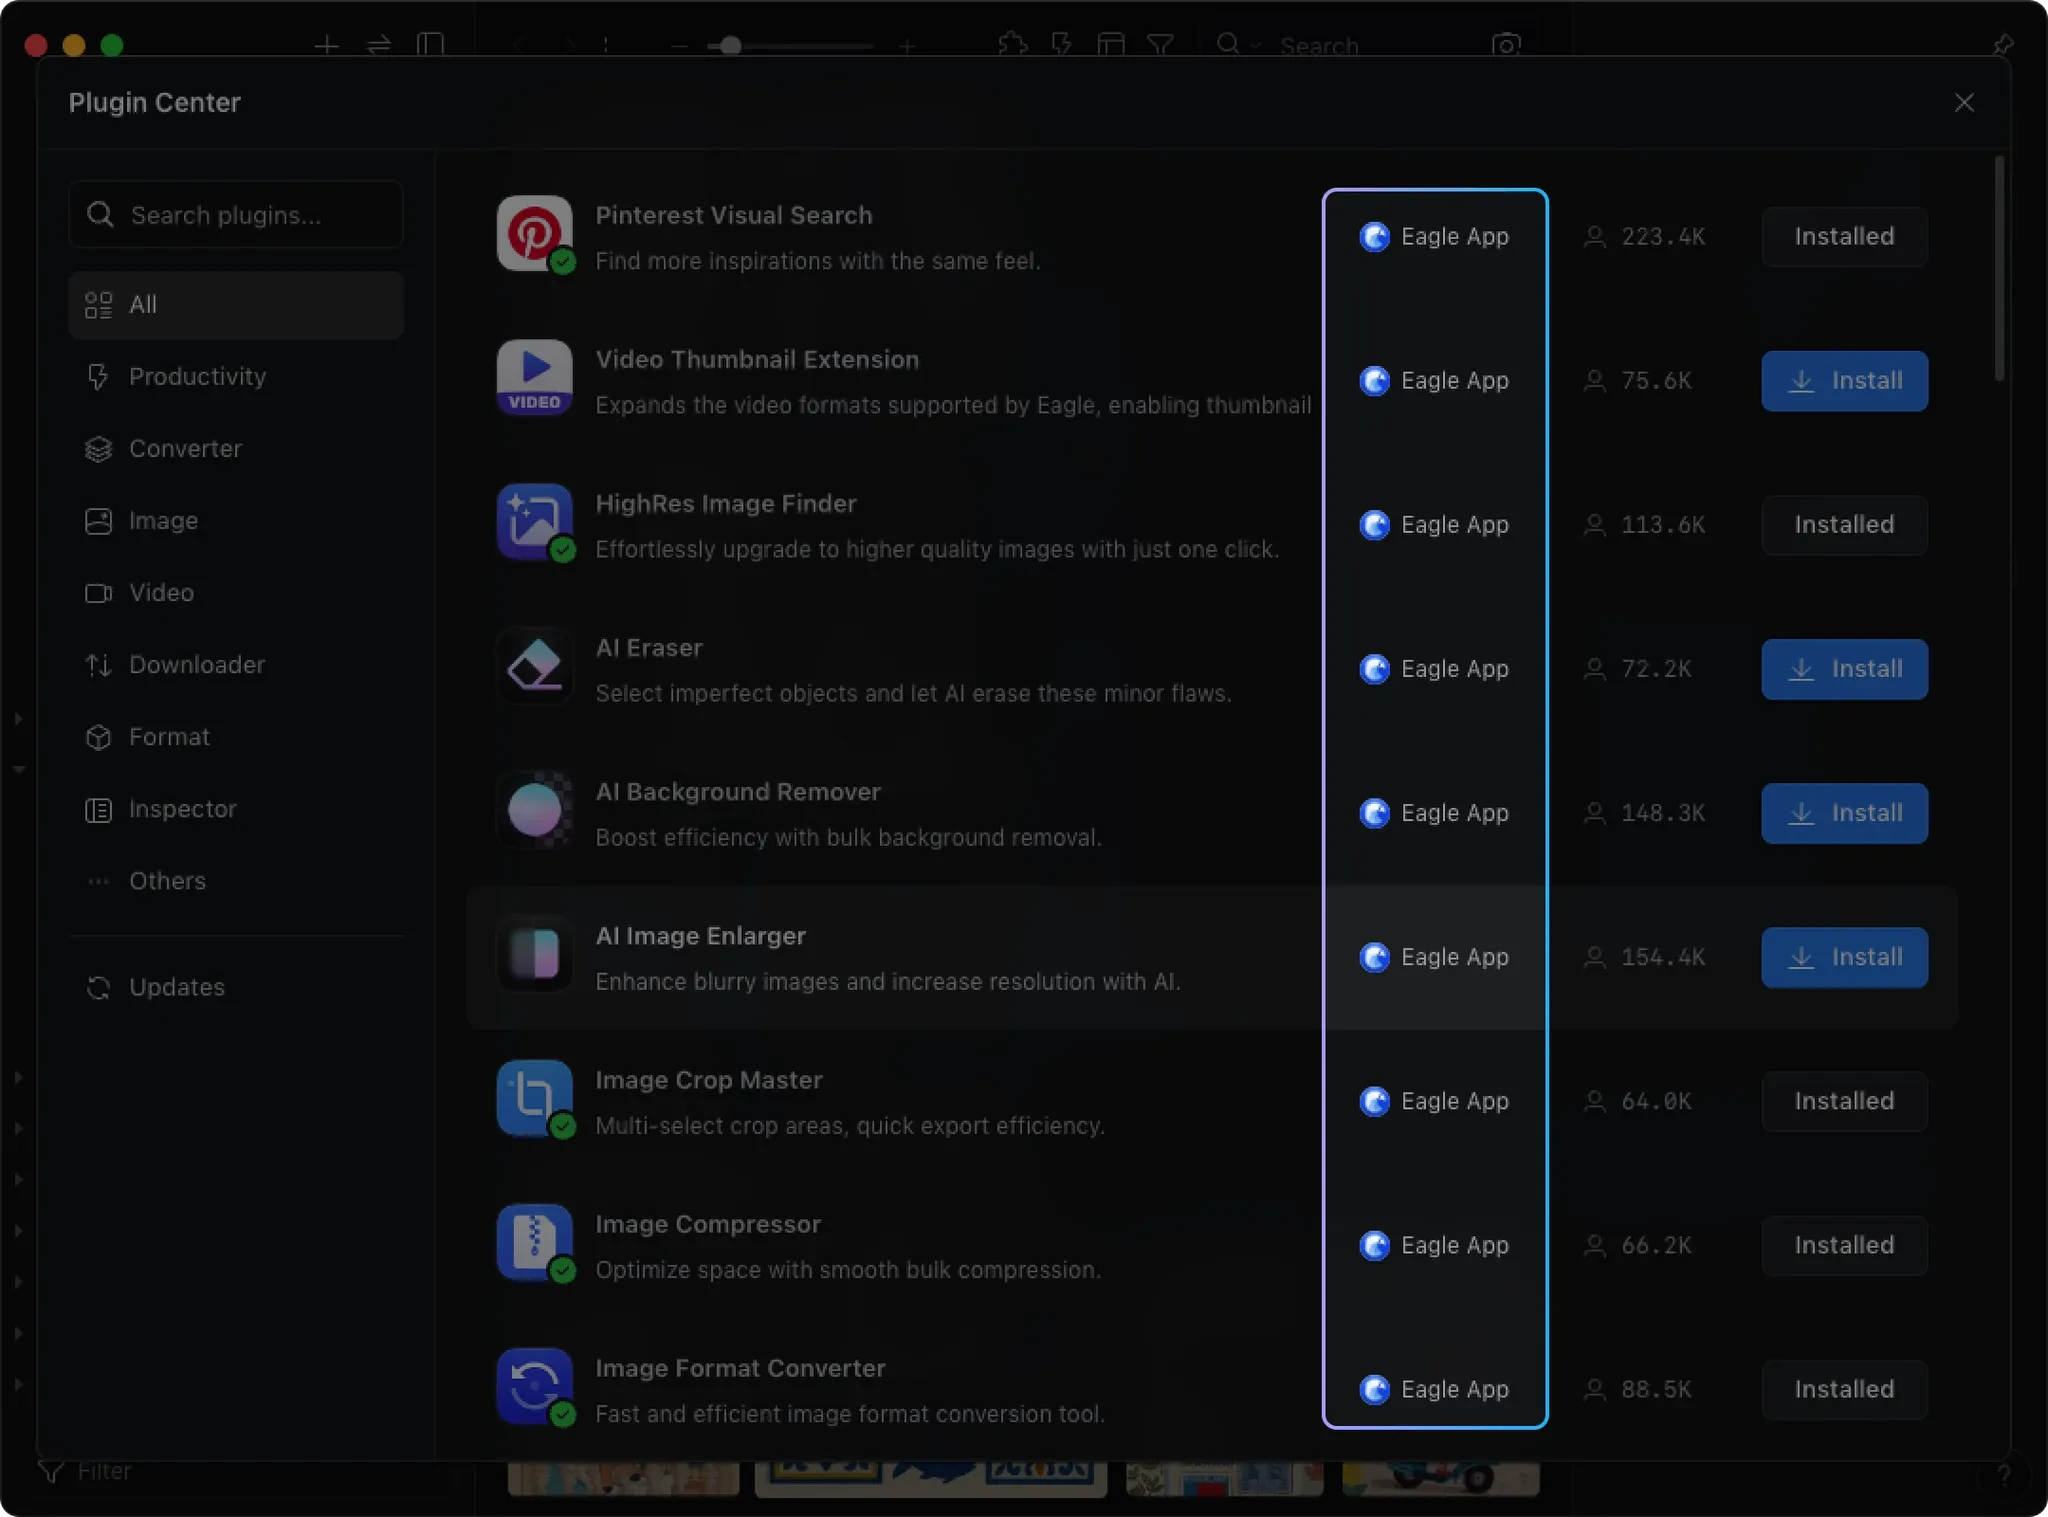Screen dimensions: 2048x1517
Task: Click Installed button for Image Crop Master
Action: 1844,1101
